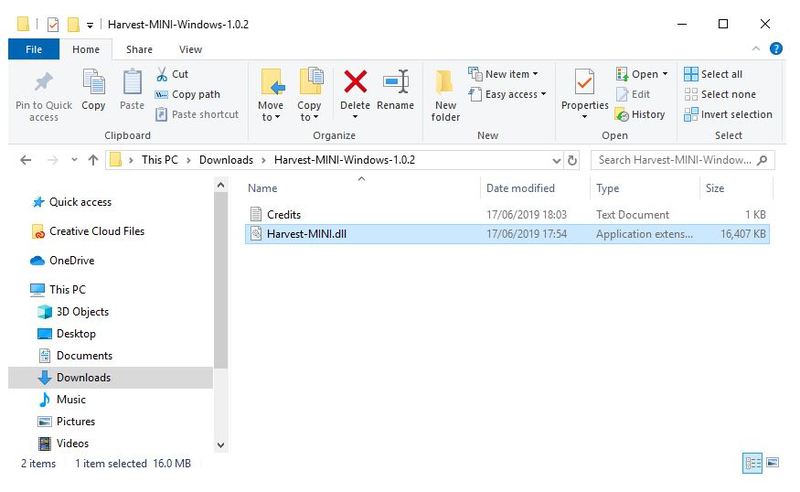Click the navigation pane scrollbar down arrow
Image resolution: width=800 pixels, height=492 pixels.
click(x=221, y=445)
